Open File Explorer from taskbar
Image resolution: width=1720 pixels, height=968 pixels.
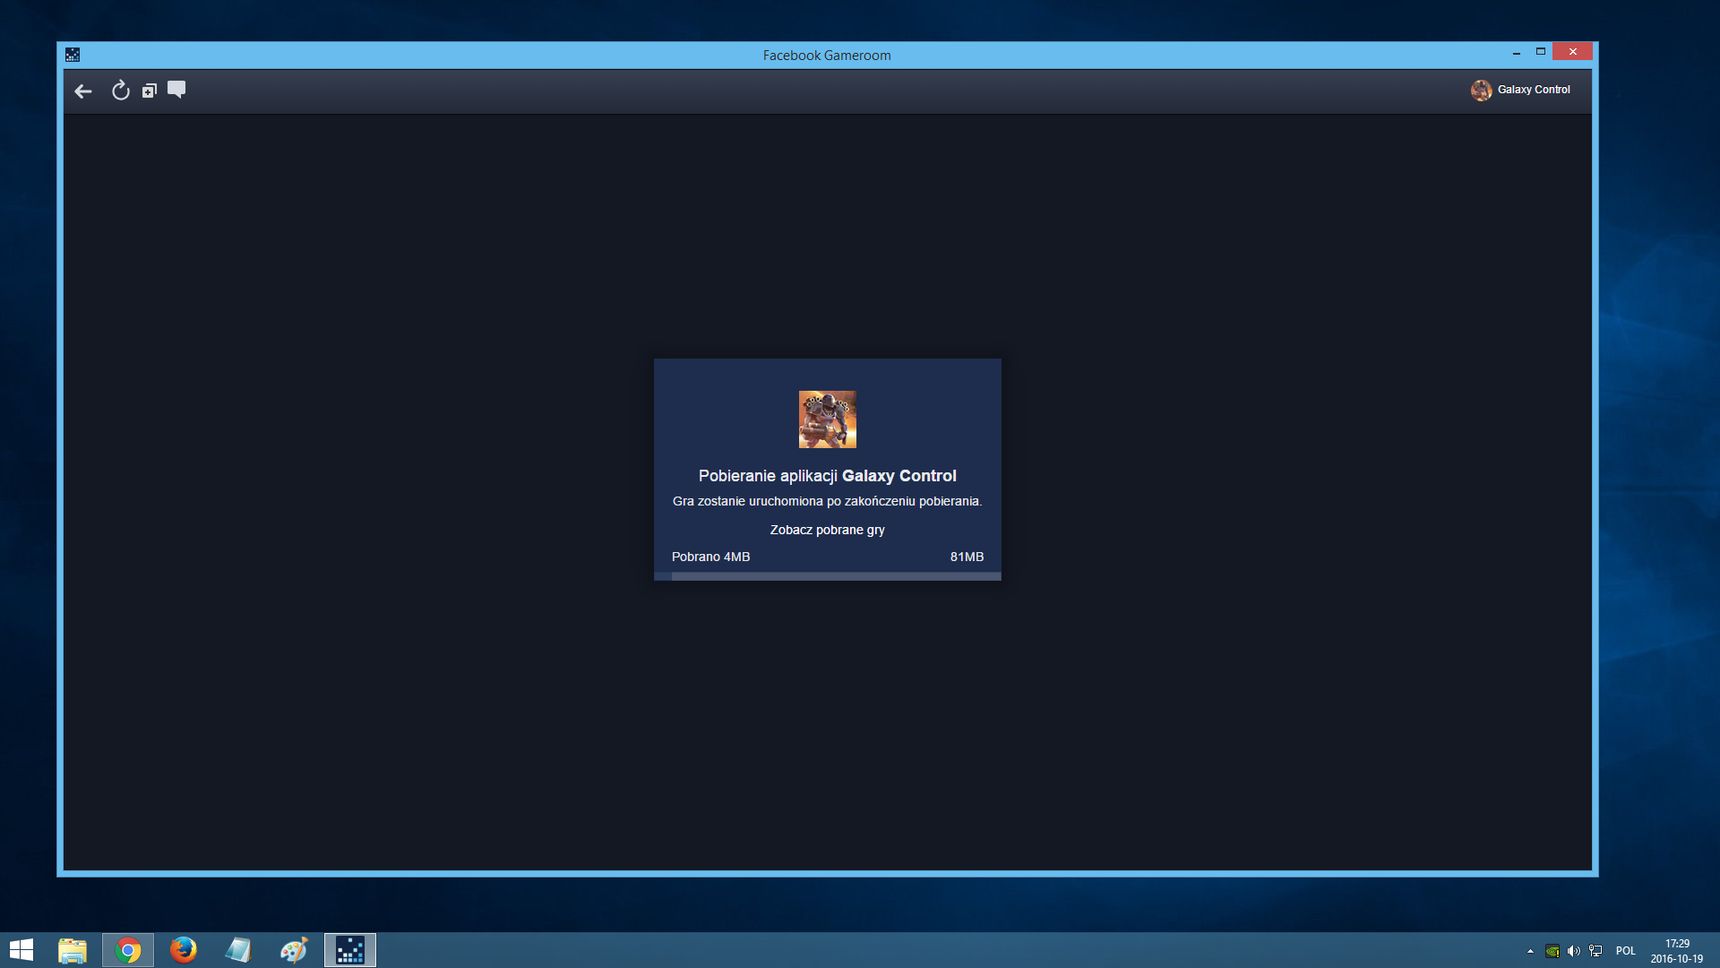72,950
